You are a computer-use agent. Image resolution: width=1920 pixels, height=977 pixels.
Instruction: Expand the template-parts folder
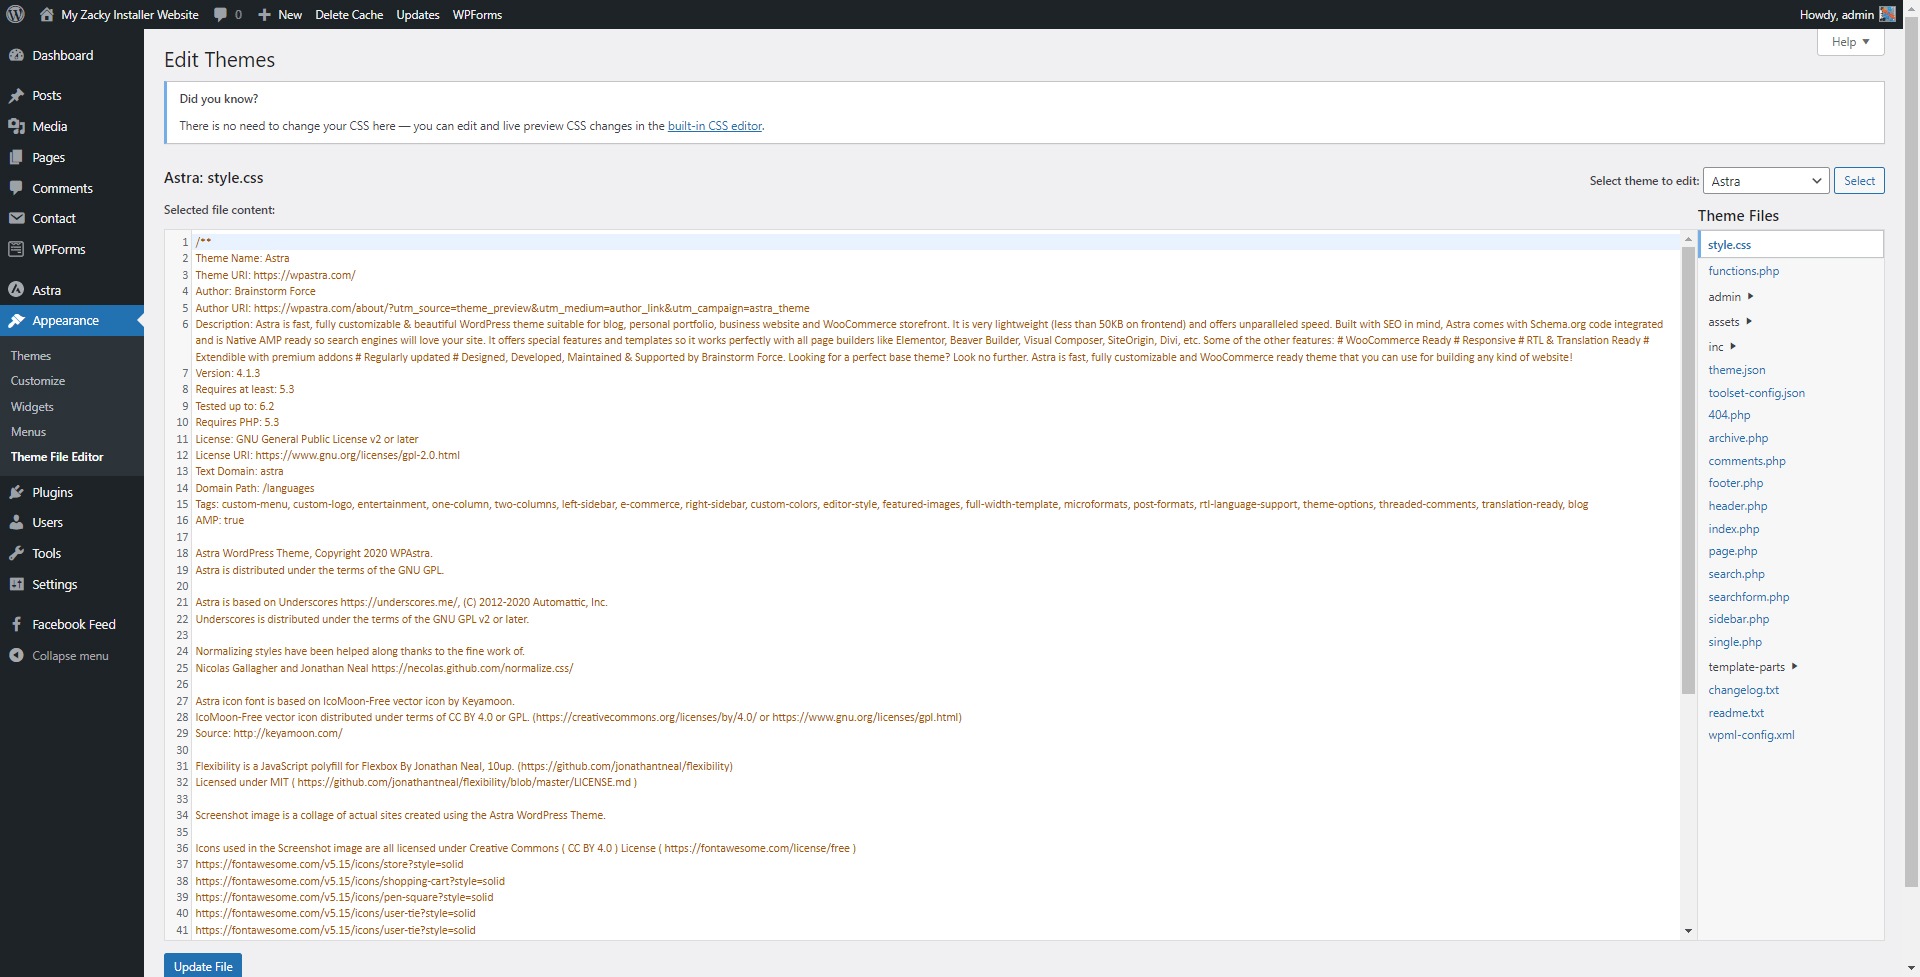1753,667
